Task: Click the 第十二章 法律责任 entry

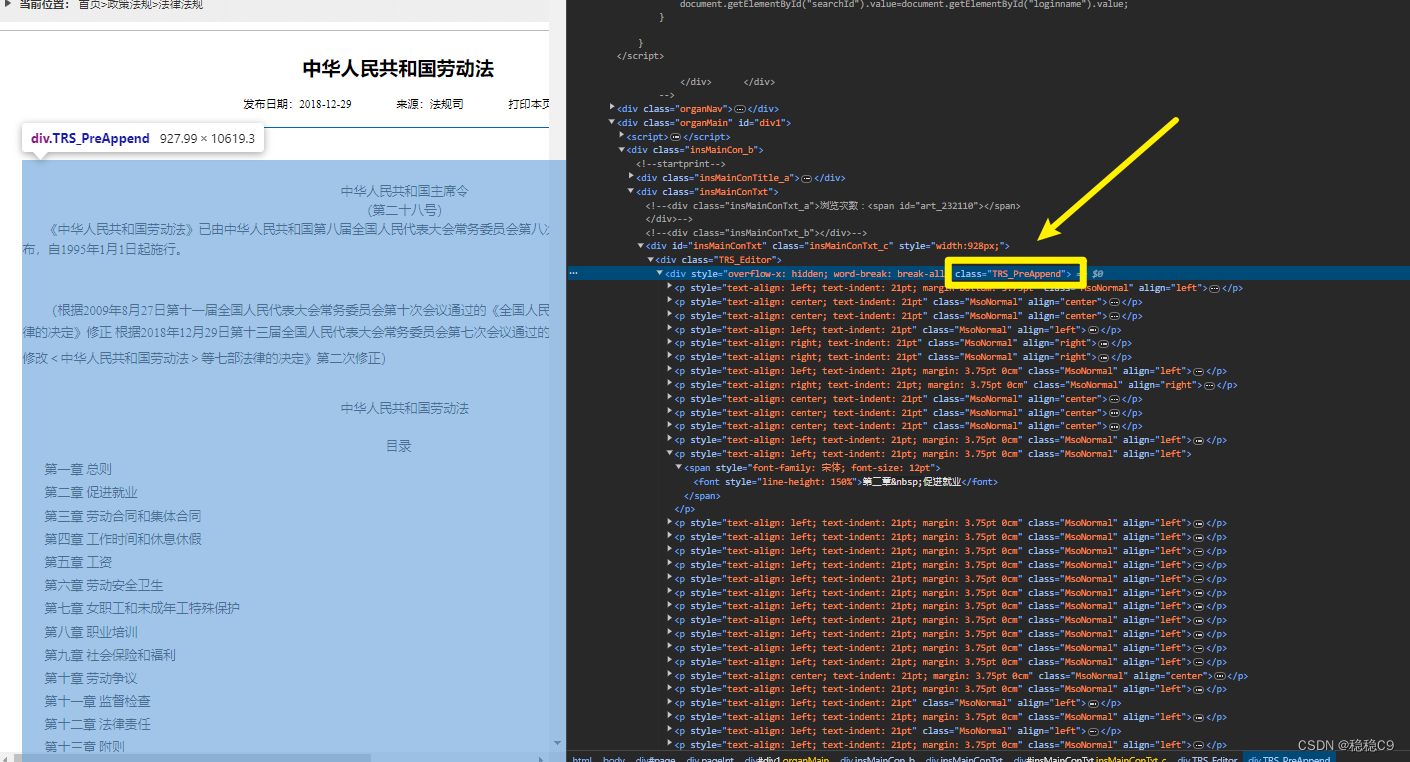Action: [98, 724]
